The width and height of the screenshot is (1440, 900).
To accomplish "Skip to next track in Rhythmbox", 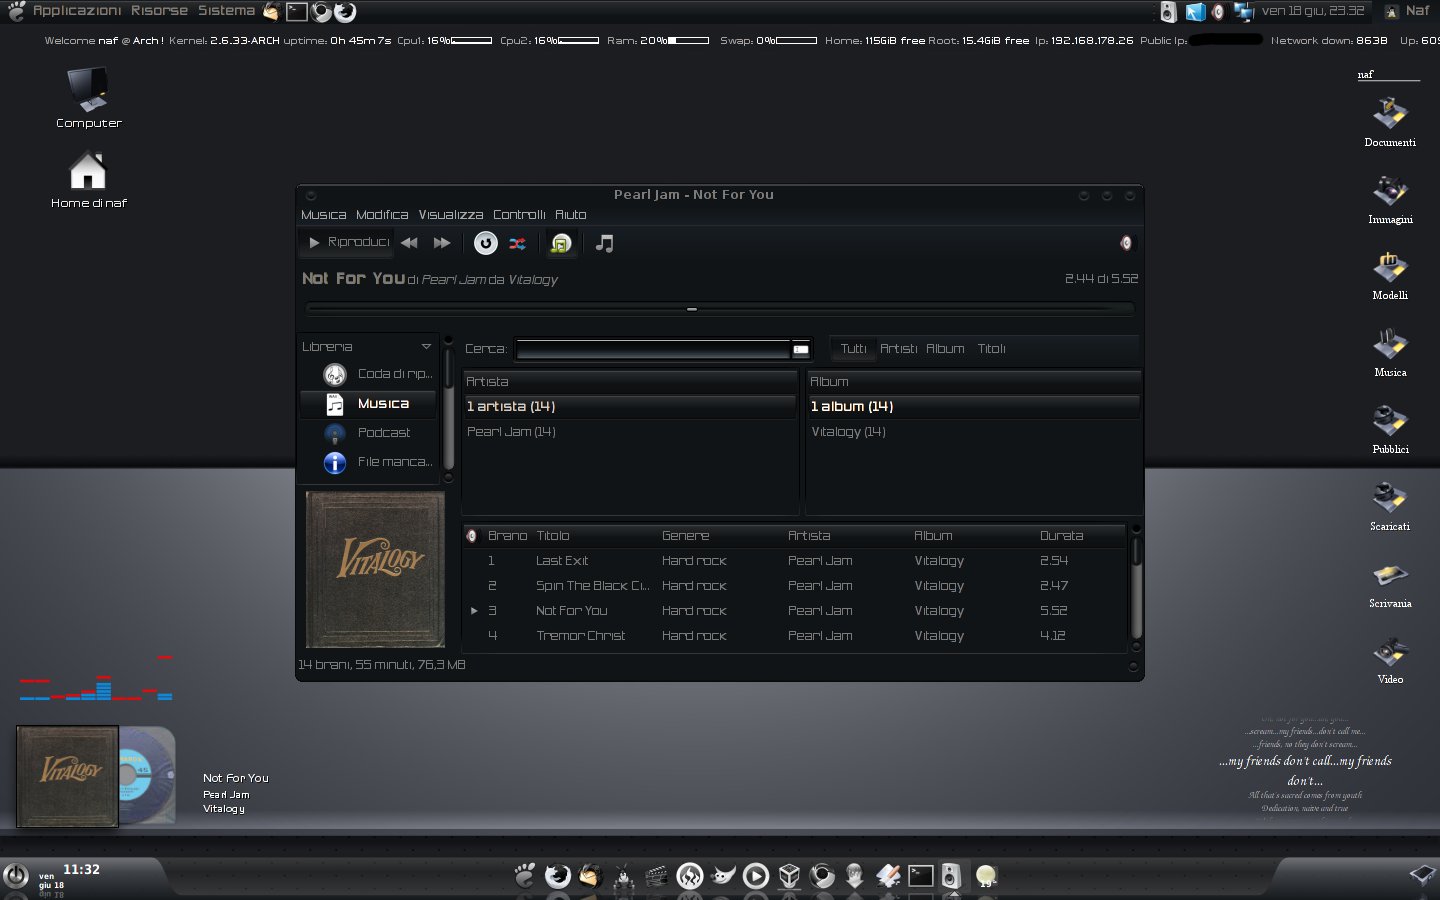I will click(x=442, y=243).
